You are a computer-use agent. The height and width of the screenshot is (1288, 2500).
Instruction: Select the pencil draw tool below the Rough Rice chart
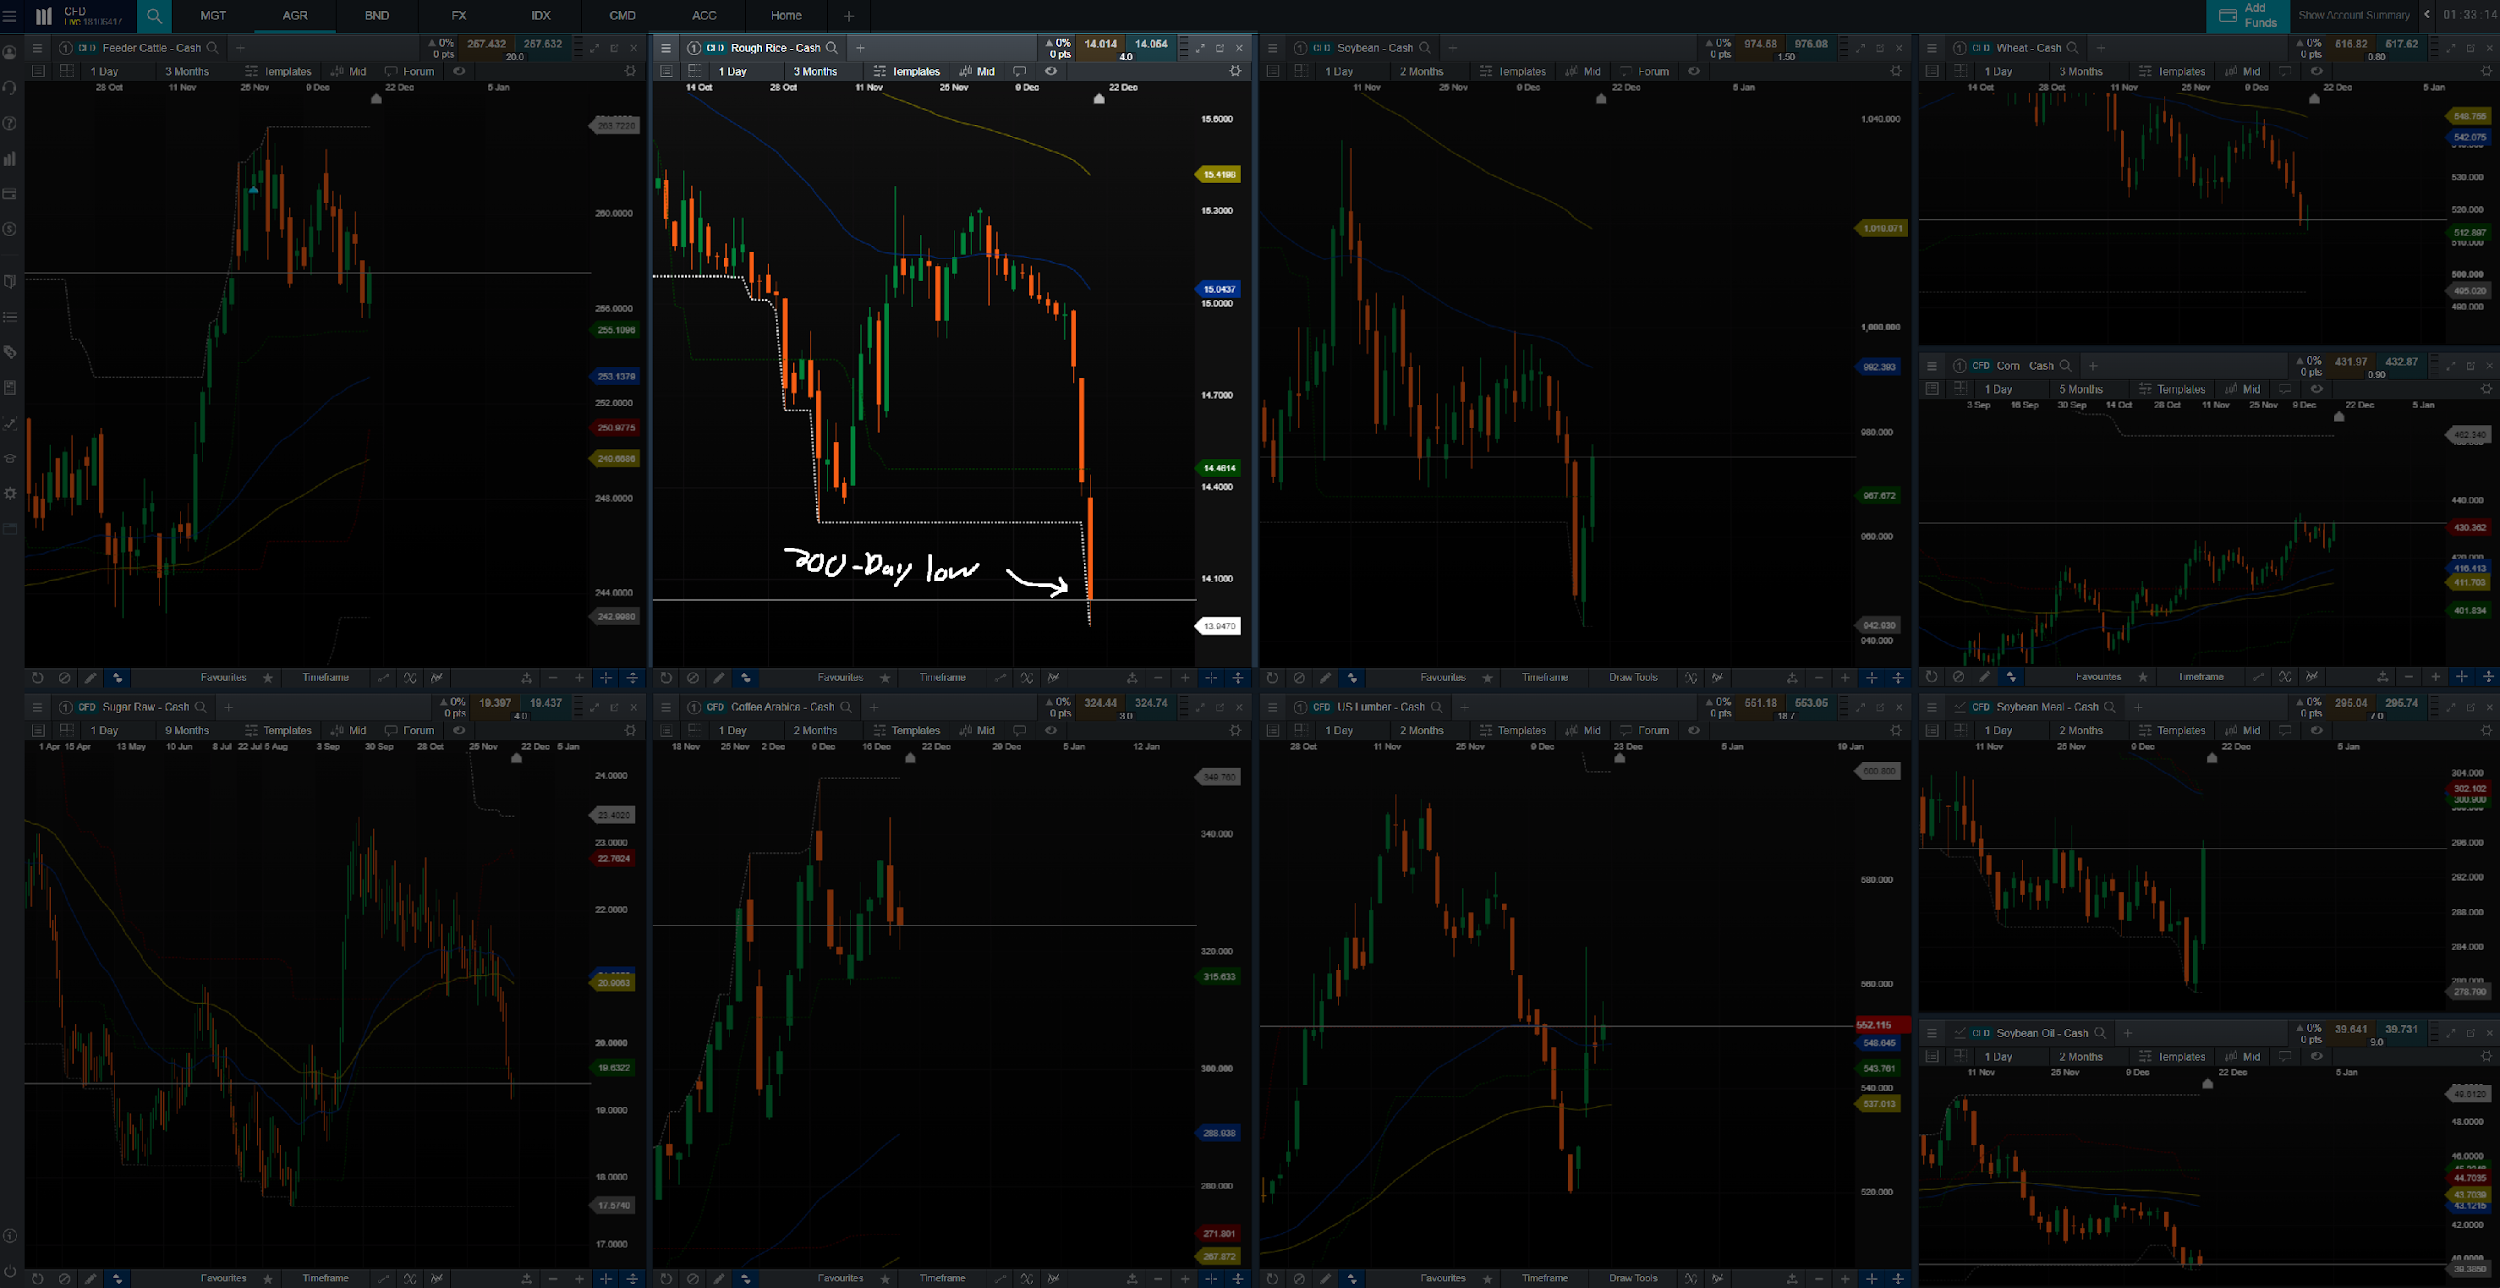coord(719,678)
